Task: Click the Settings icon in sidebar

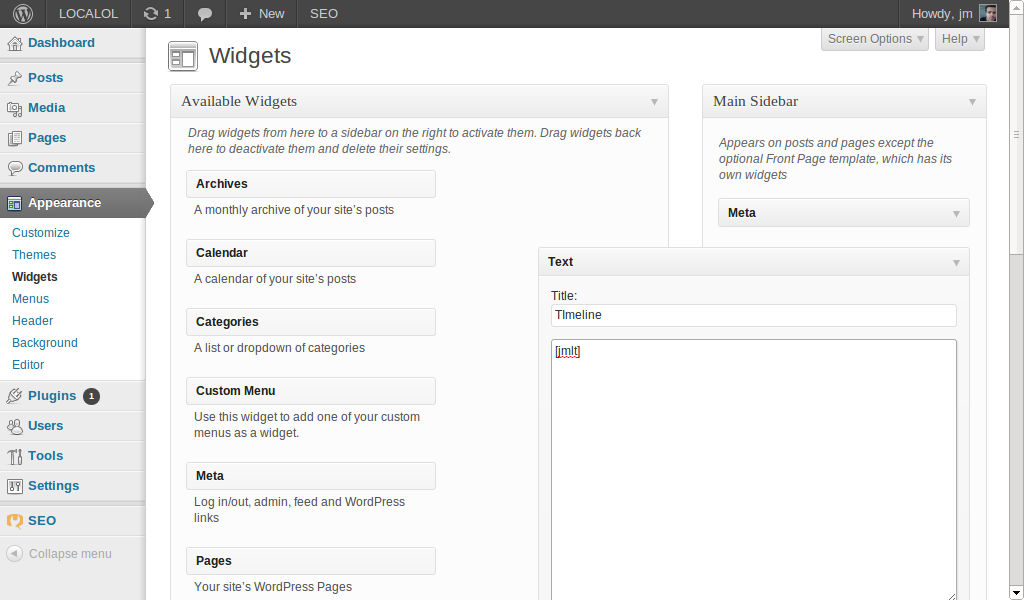Action: tap(14, 486)
